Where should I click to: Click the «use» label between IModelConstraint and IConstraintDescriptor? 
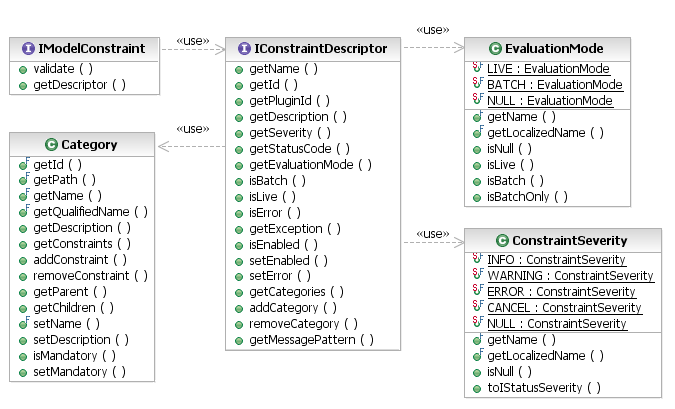pos(193,41)
